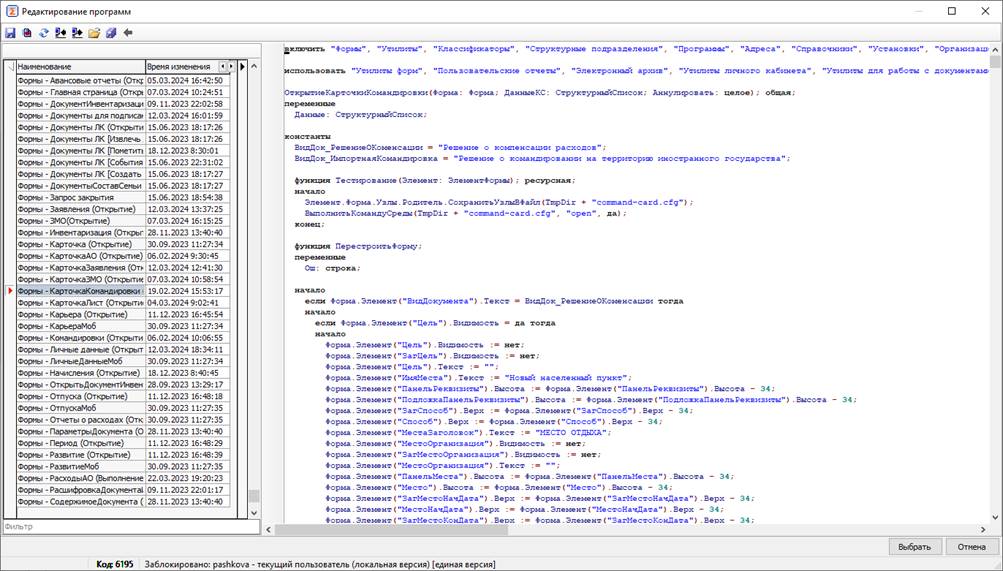
Task: Select row Формы - Документы ЛК [События
Action: [x=123, y=162]
